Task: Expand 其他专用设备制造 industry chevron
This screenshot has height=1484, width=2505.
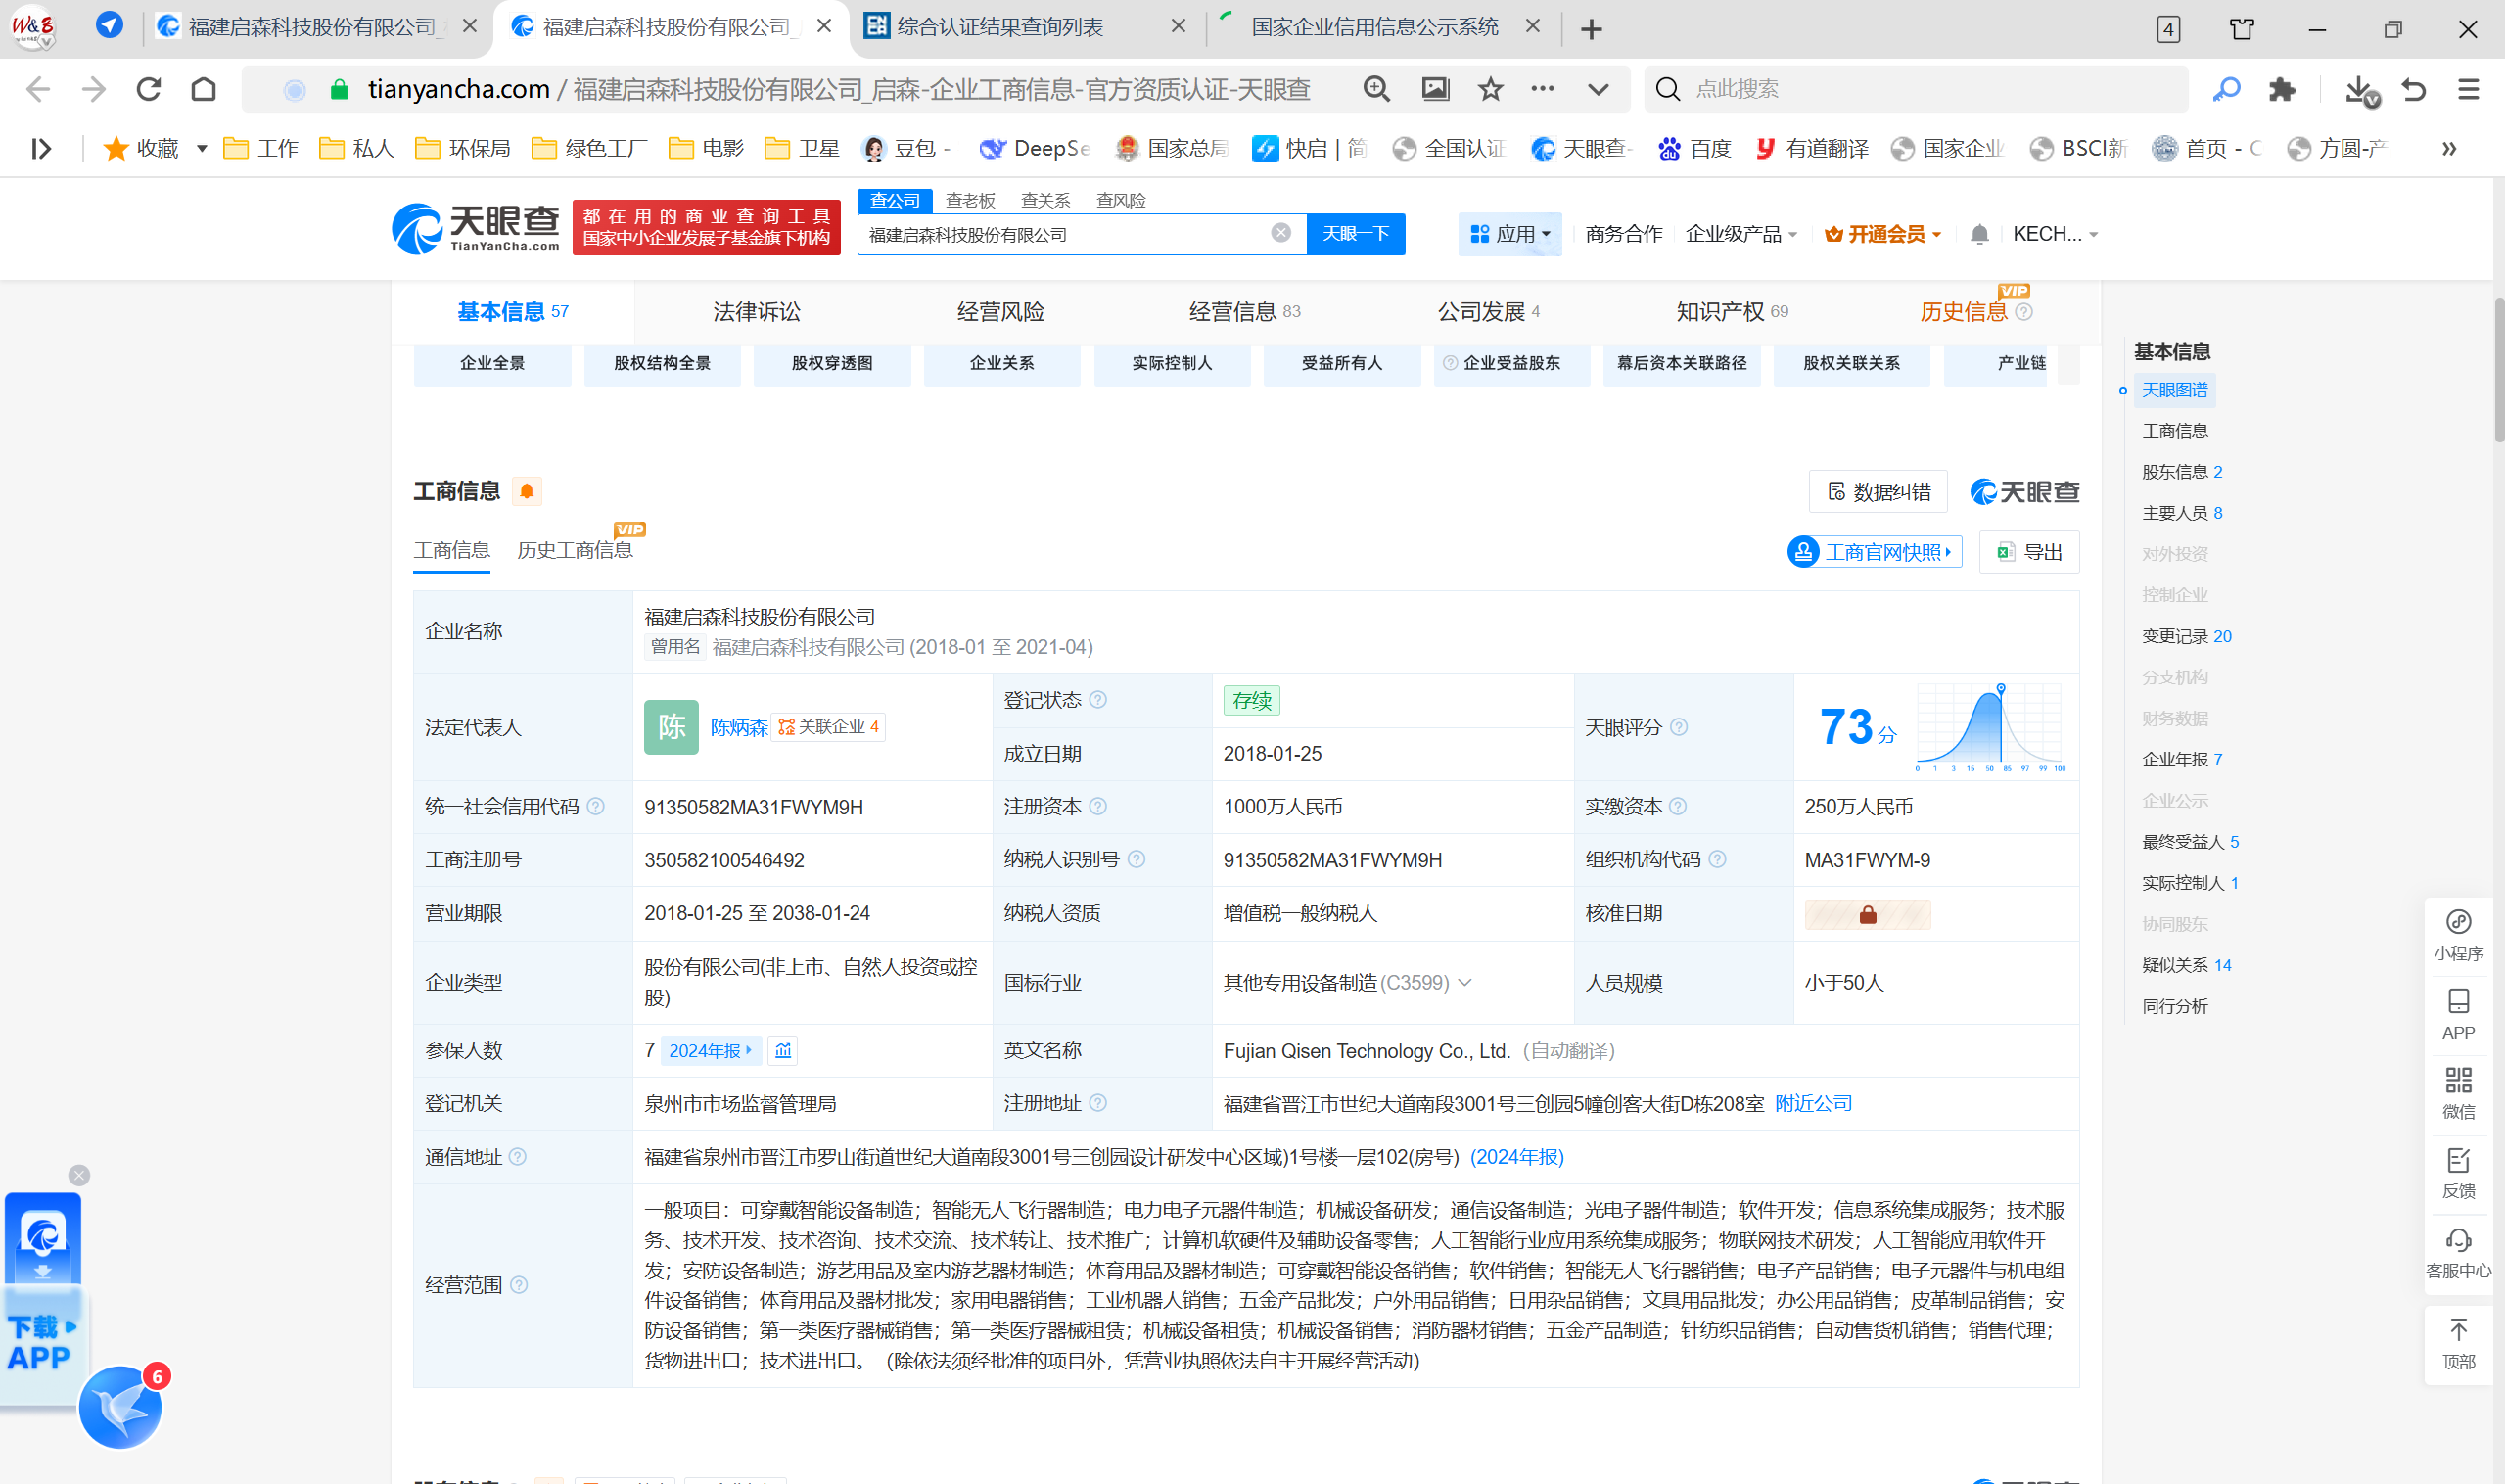Action: (x=1465, y=982)
